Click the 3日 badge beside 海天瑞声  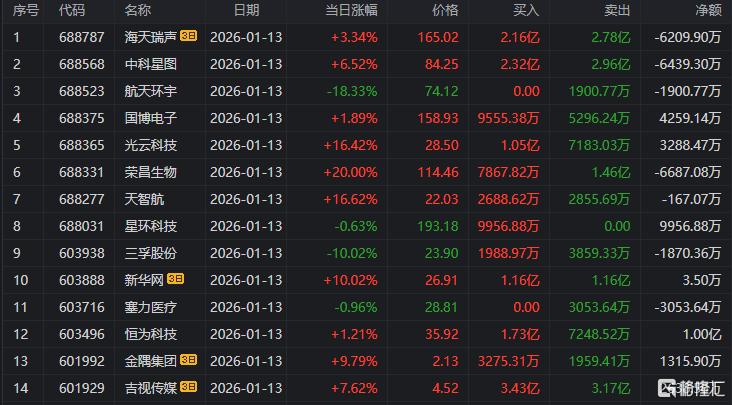tap(188, 36)
